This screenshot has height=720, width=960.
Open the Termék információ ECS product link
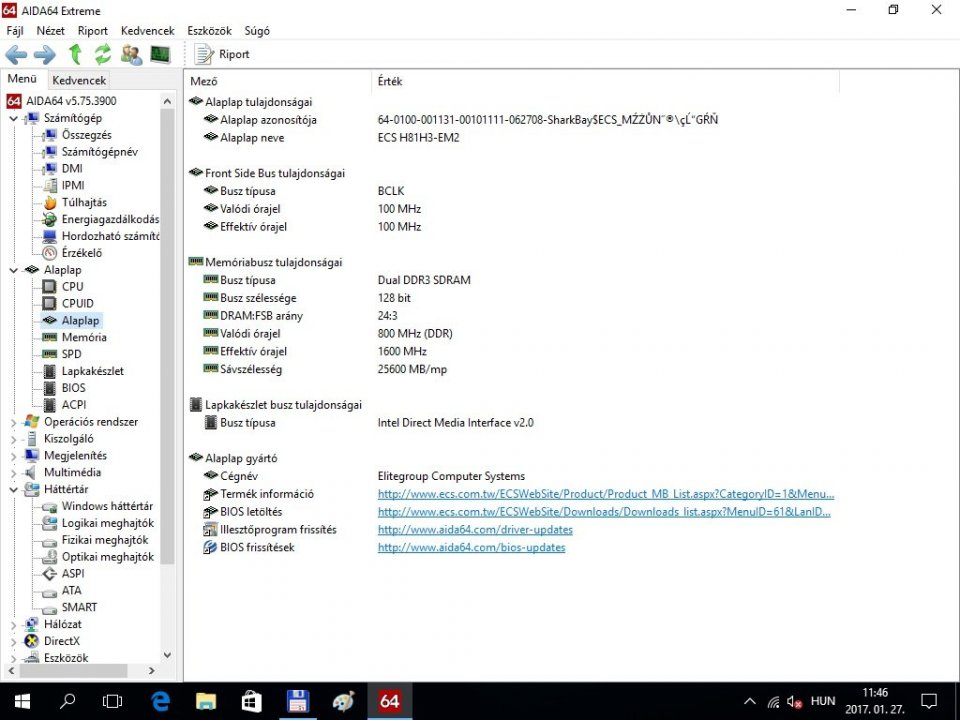coord(606,494)
